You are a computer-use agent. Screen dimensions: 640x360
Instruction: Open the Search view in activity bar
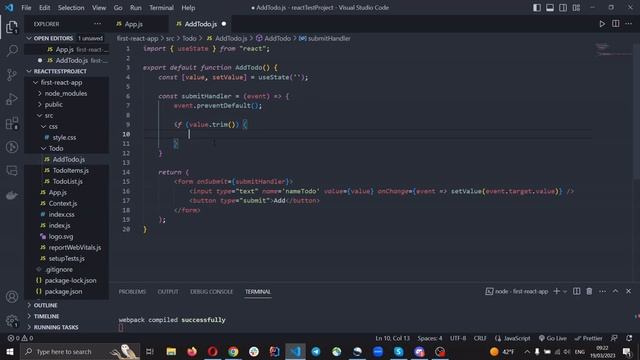(12, 51)
